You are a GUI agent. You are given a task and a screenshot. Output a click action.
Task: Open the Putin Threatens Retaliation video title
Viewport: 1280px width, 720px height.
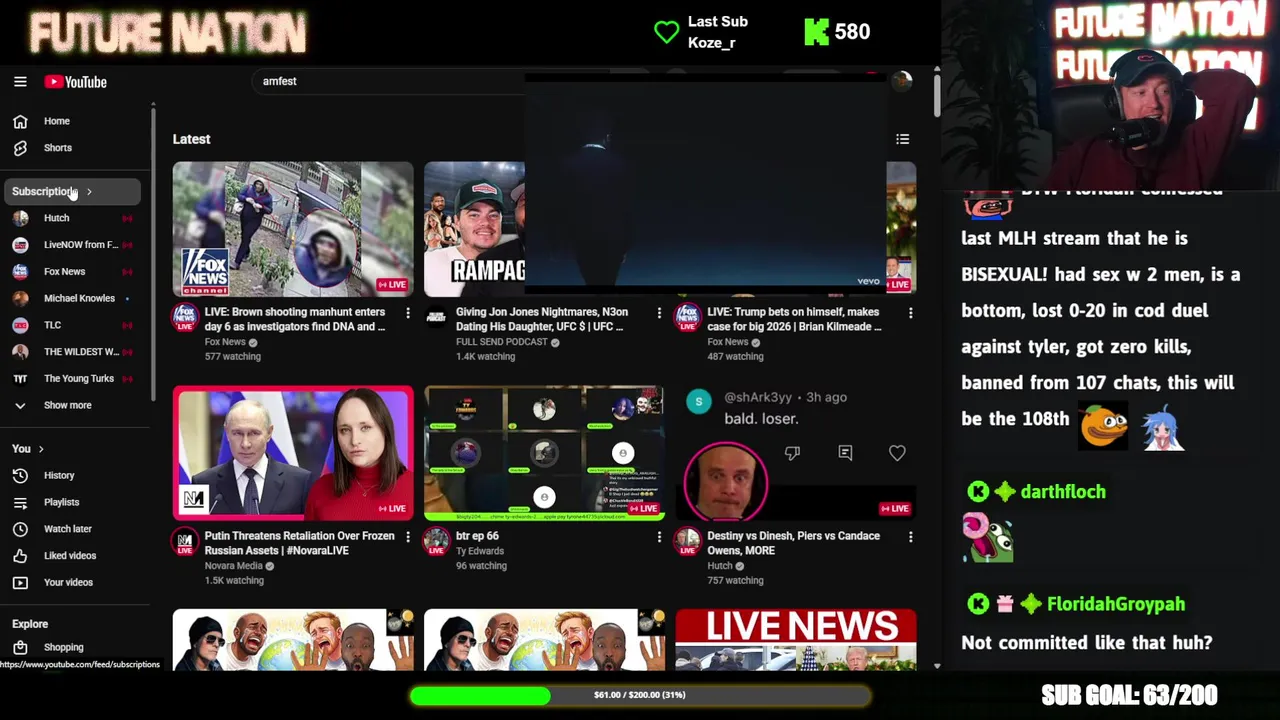pos(300,543)
